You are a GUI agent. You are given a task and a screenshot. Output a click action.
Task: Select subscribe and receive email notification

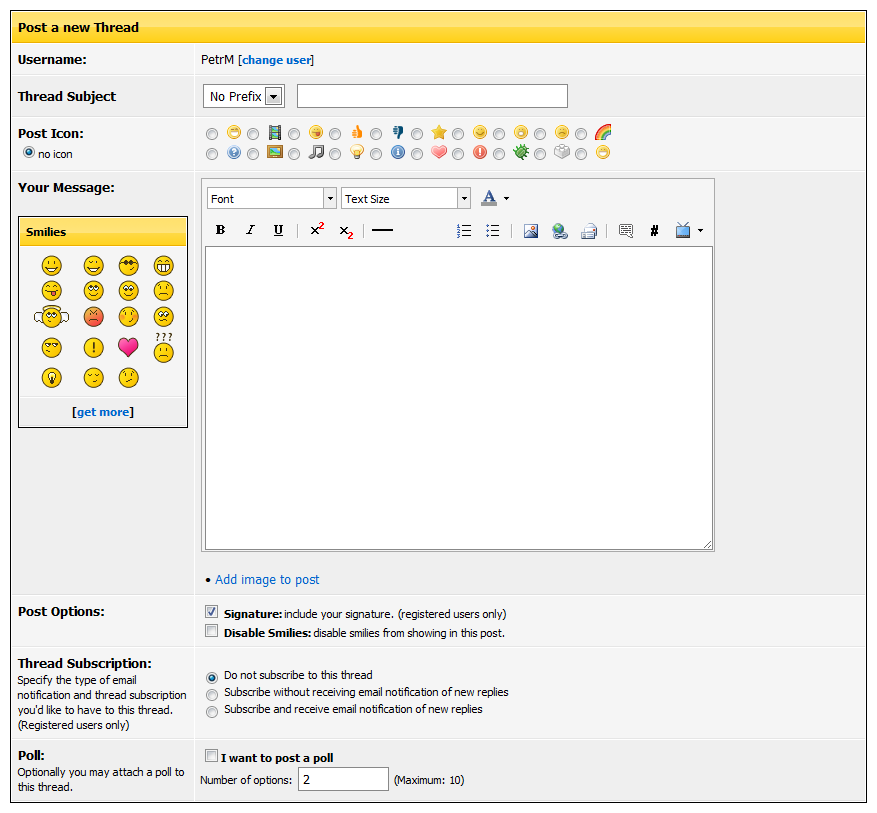(x=211, y=711)
